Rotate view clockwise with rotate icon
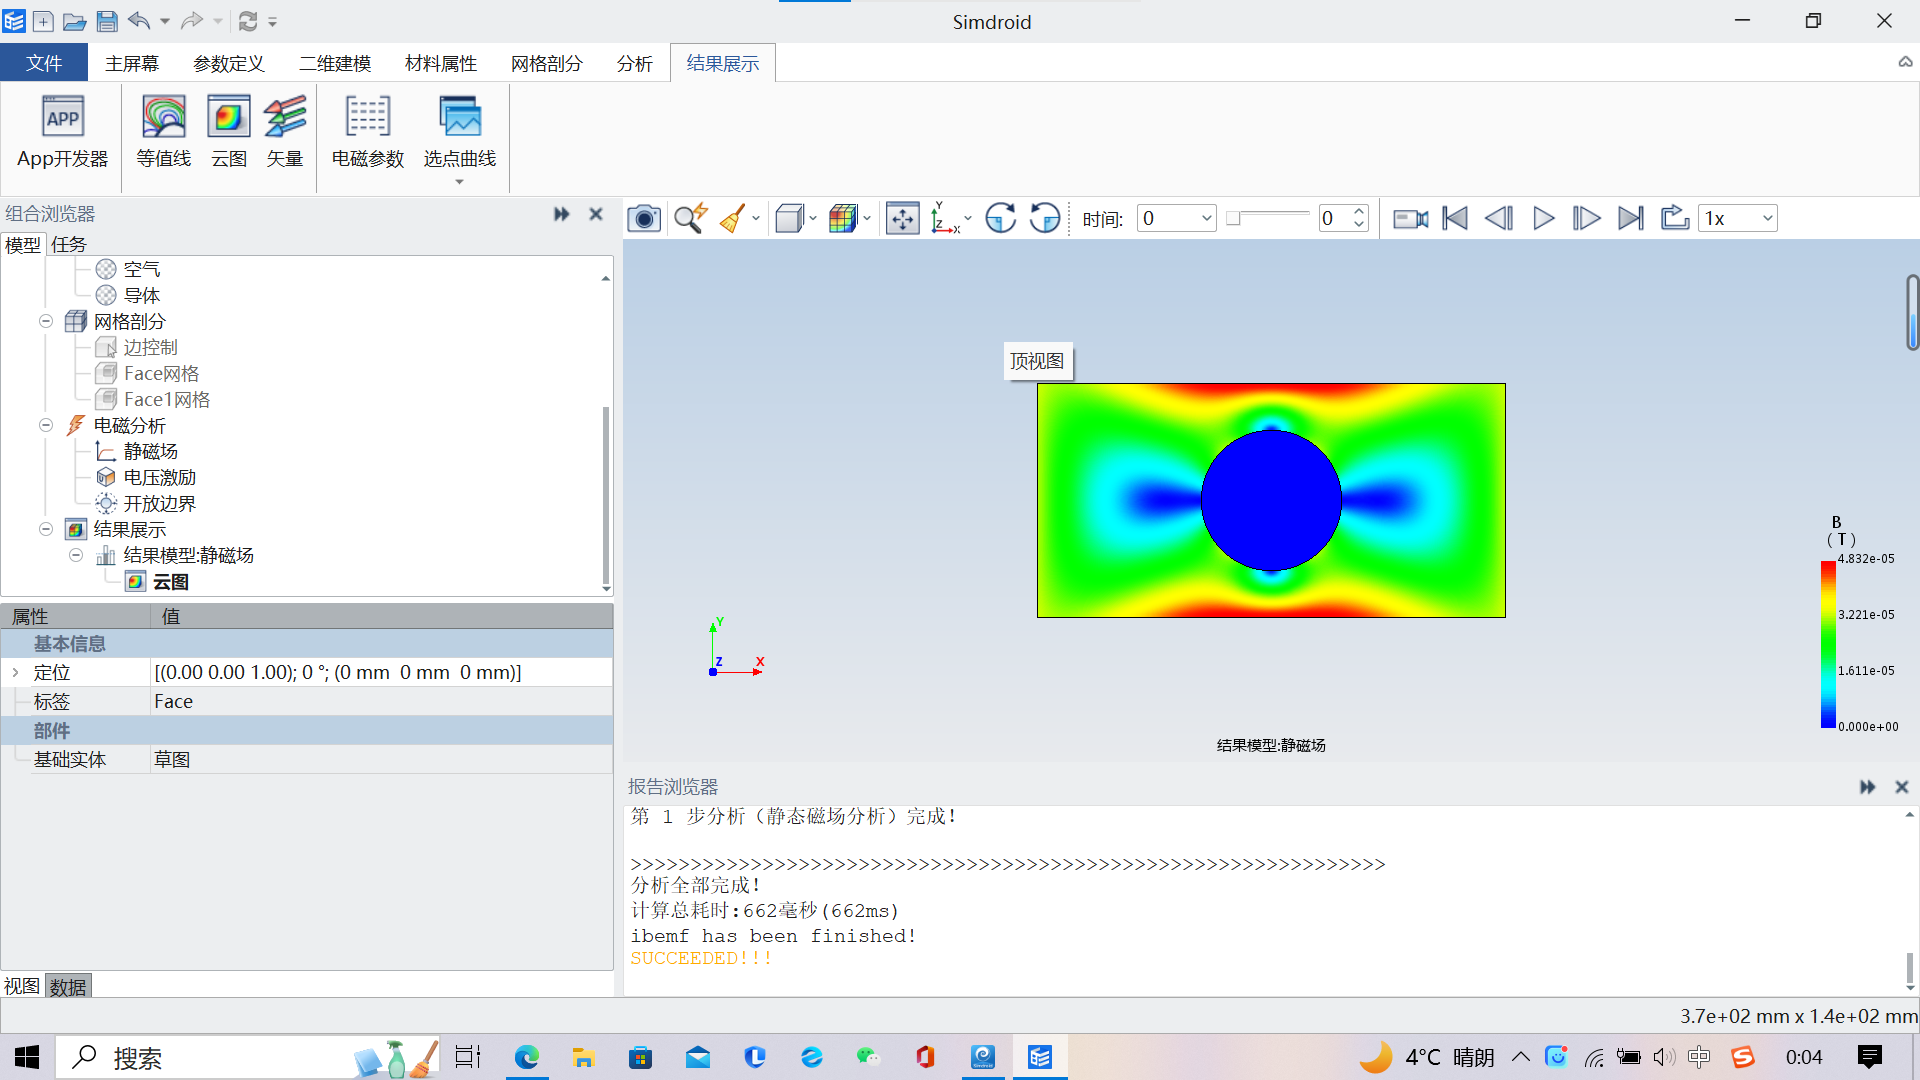This screenshot has width=1920, height=1080. pos(1000,218)
